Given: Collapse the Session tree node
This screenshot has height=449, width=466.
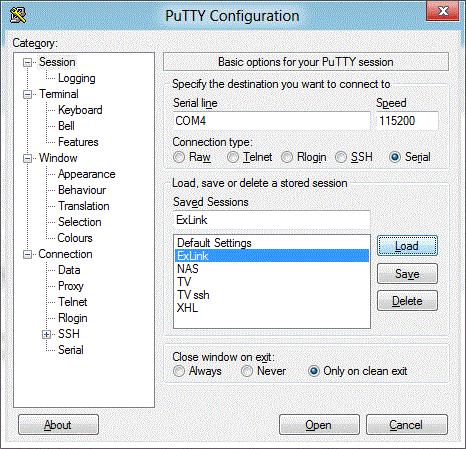Looking at the screenshot, I should click(27, 62).
